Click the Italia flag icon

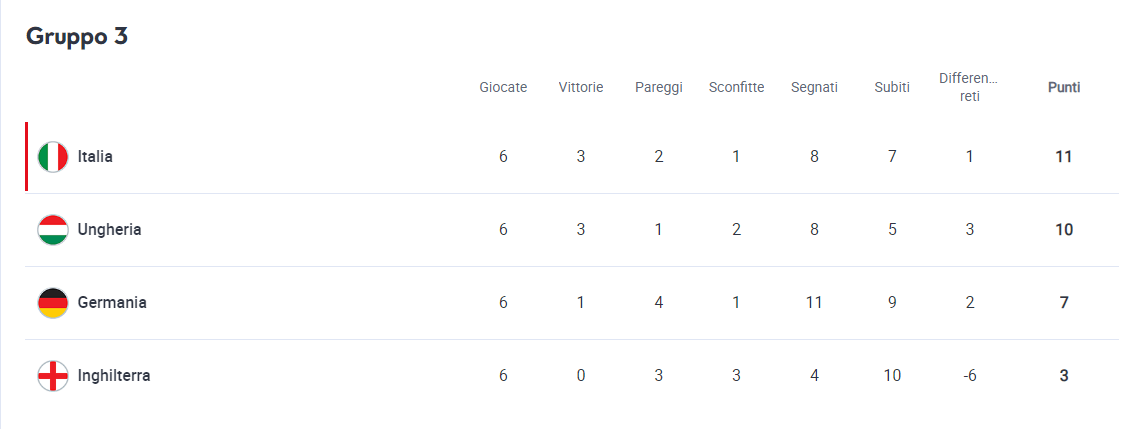52,157
